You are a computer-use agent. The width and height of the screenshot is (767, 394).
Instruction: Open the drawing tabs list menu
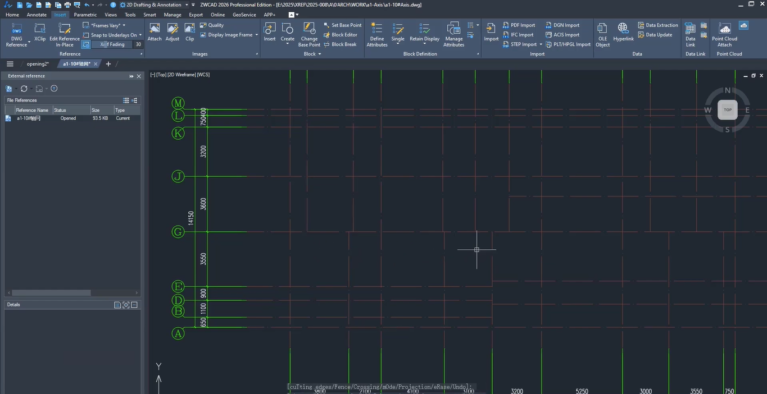(10, 64)
